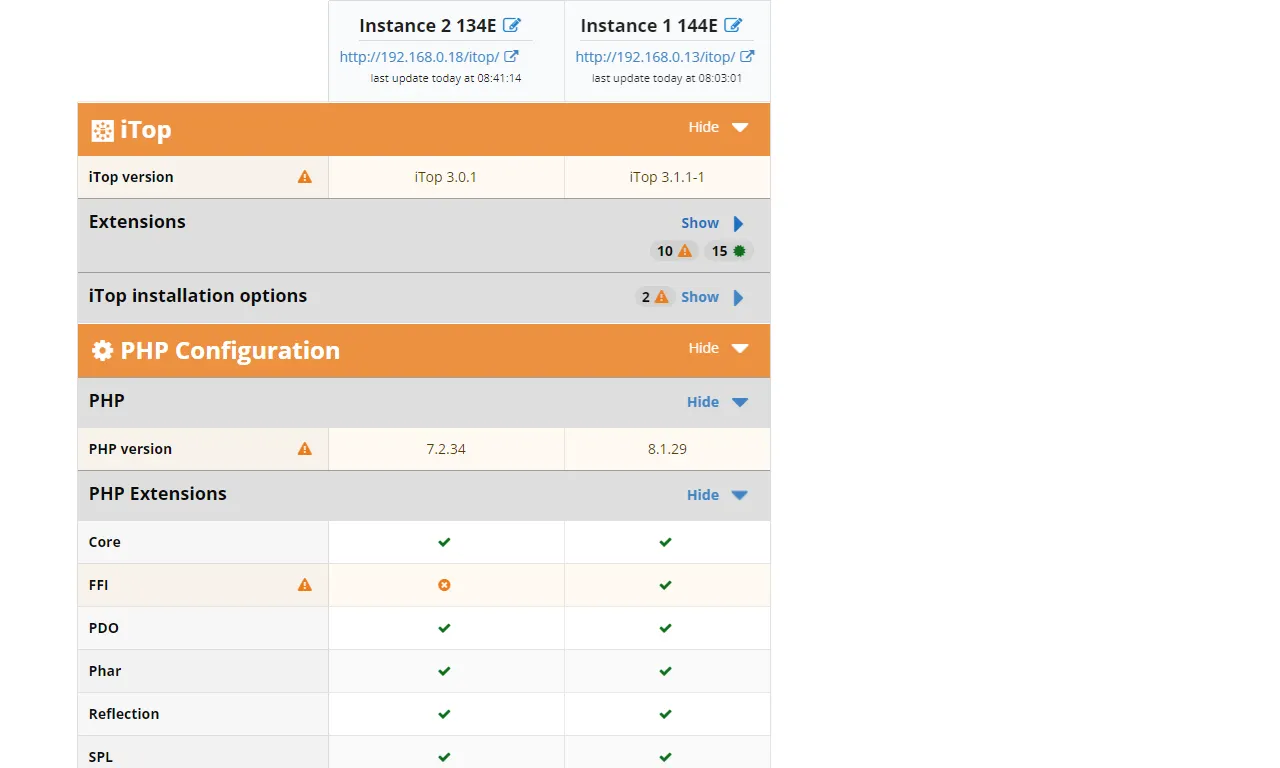Click Hide link in PHP Extensions
1280x768 pixels.
[703, 495]
